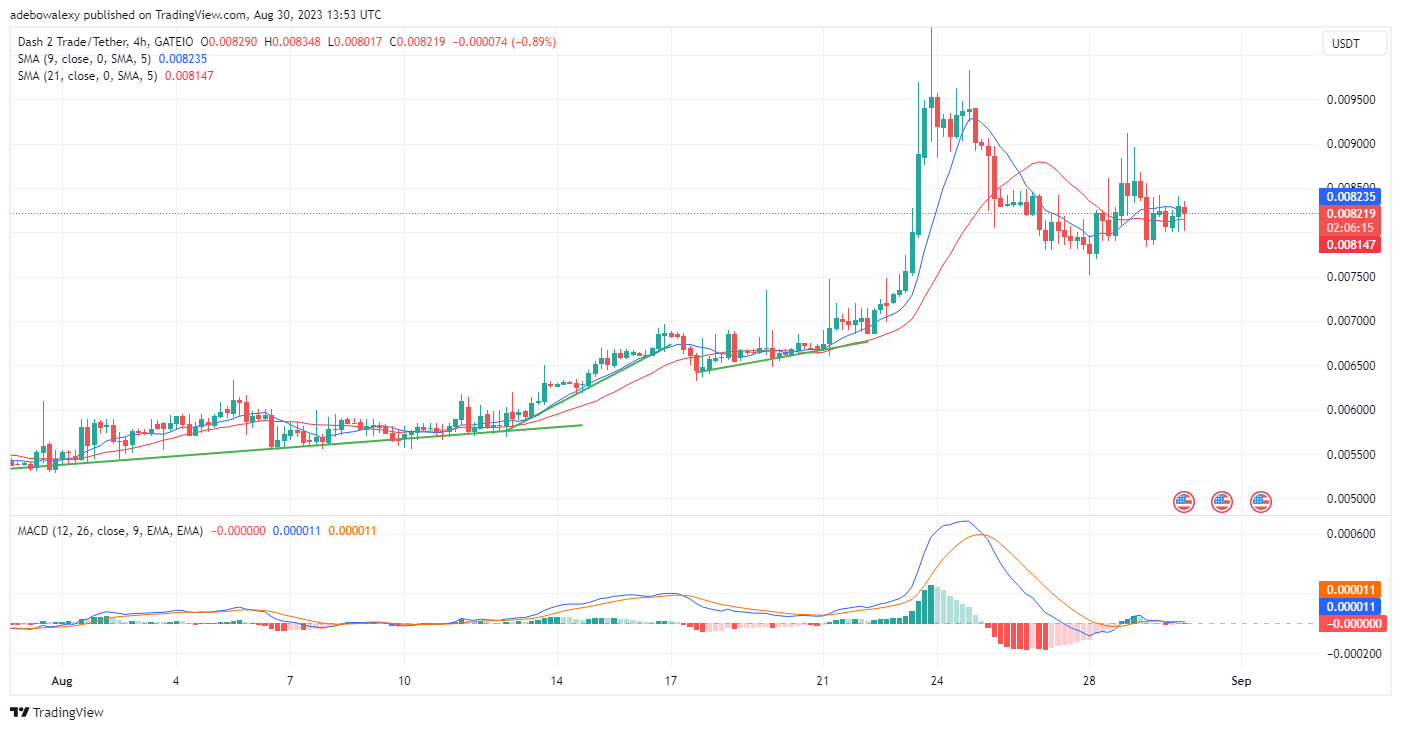Select the MACD (12, 26, close, 9, EMA, EMA) legend
1401x730 pixels.
(x=110, y=531)
